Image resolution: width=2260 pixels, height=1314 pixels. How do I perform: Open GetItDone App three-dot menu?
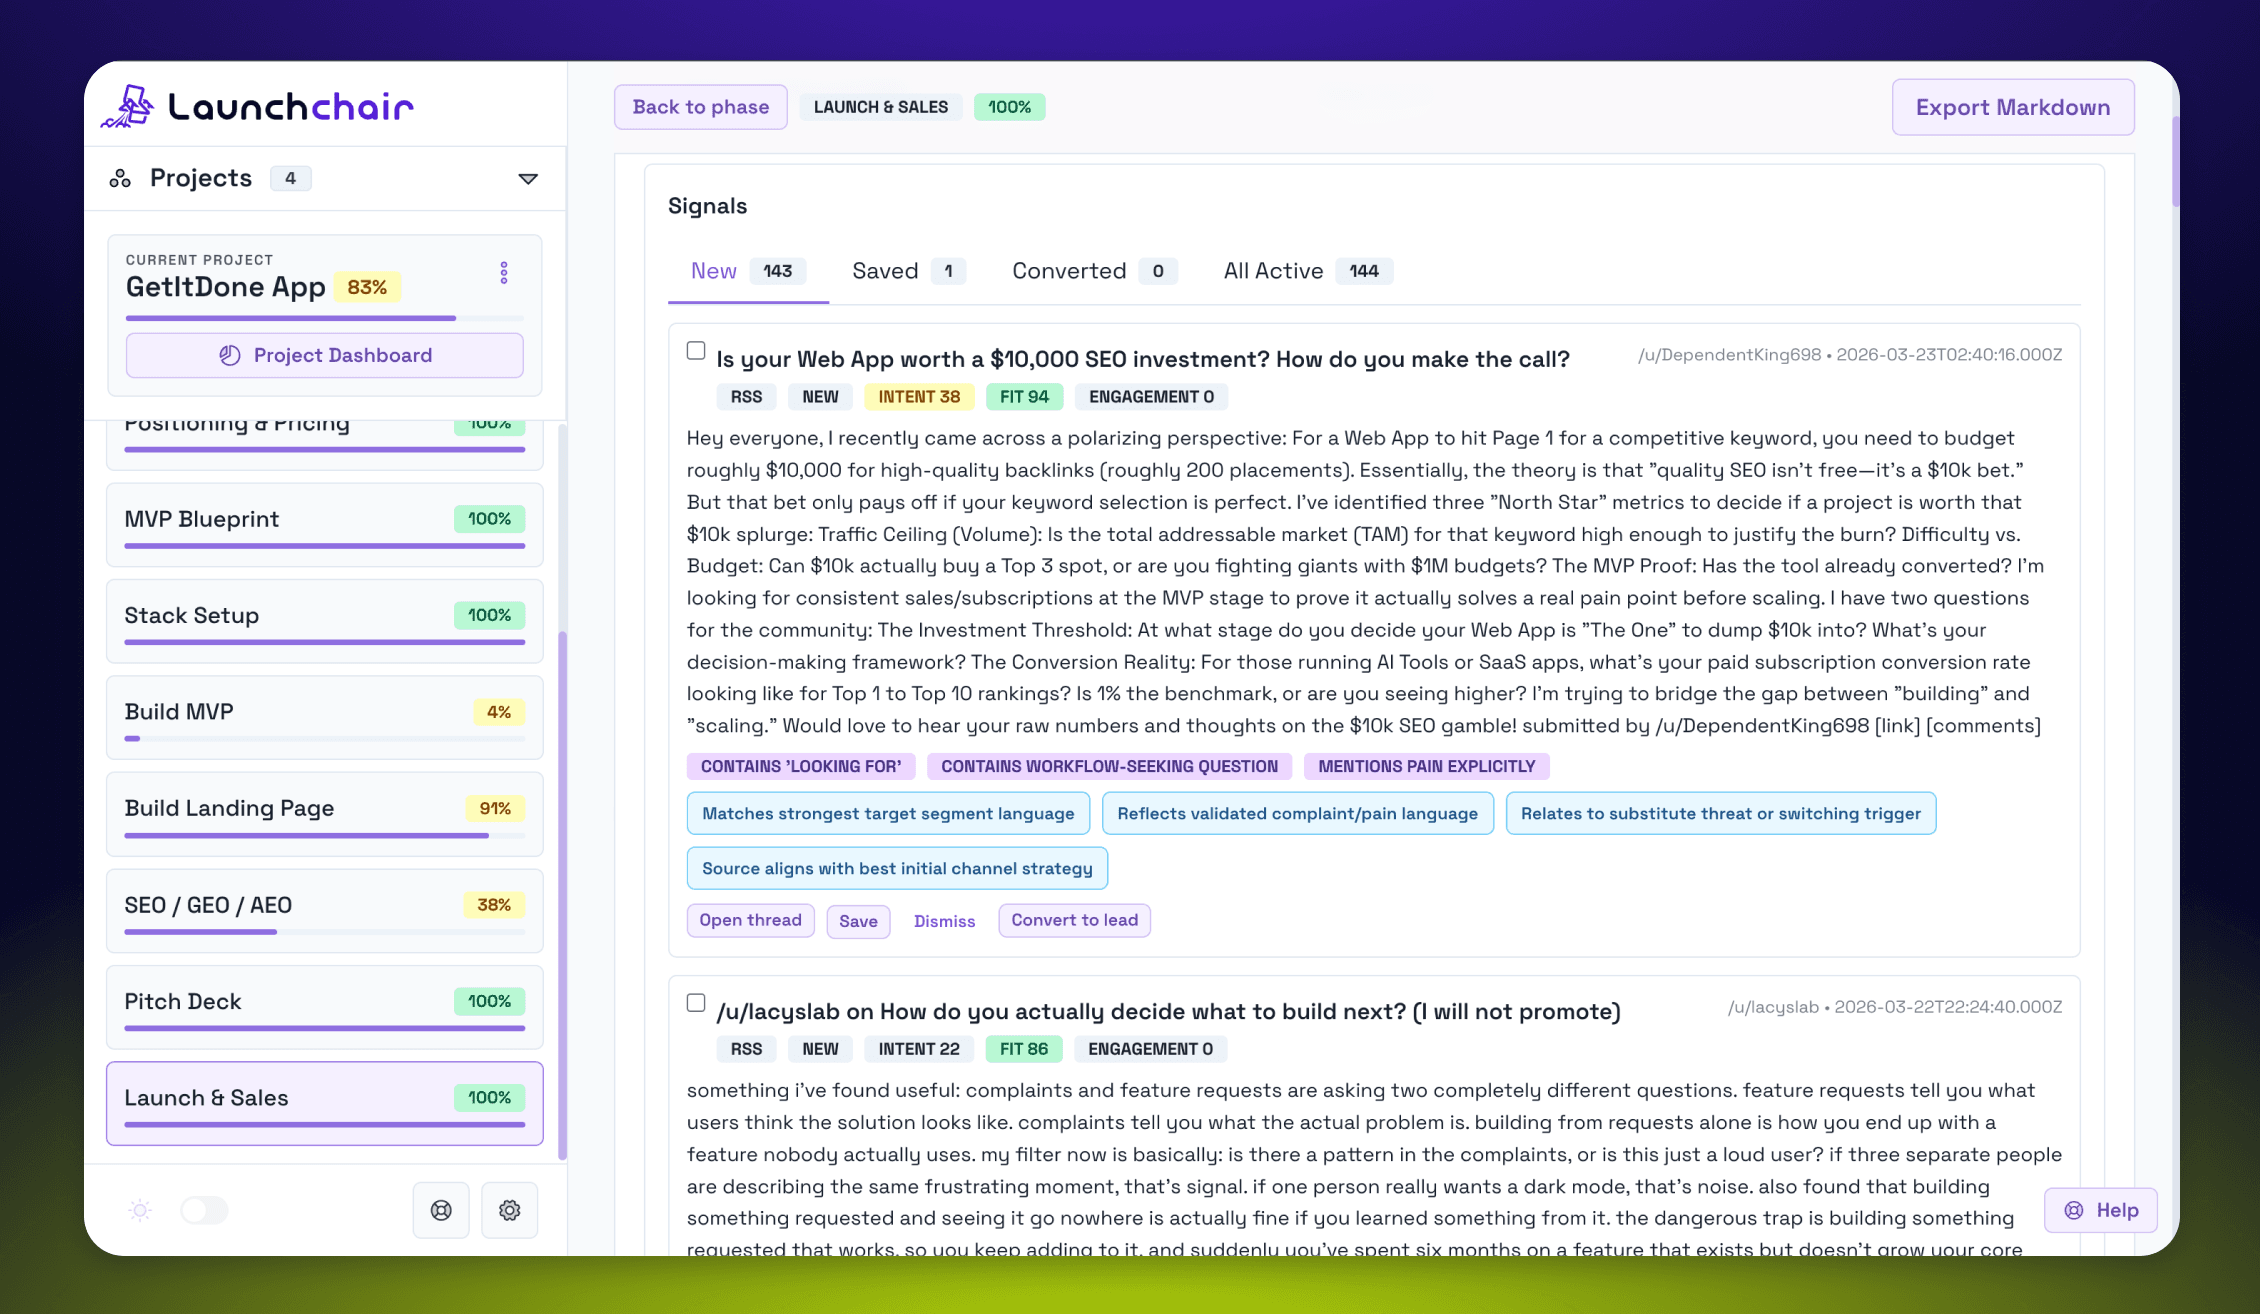[x=504, y=273]
